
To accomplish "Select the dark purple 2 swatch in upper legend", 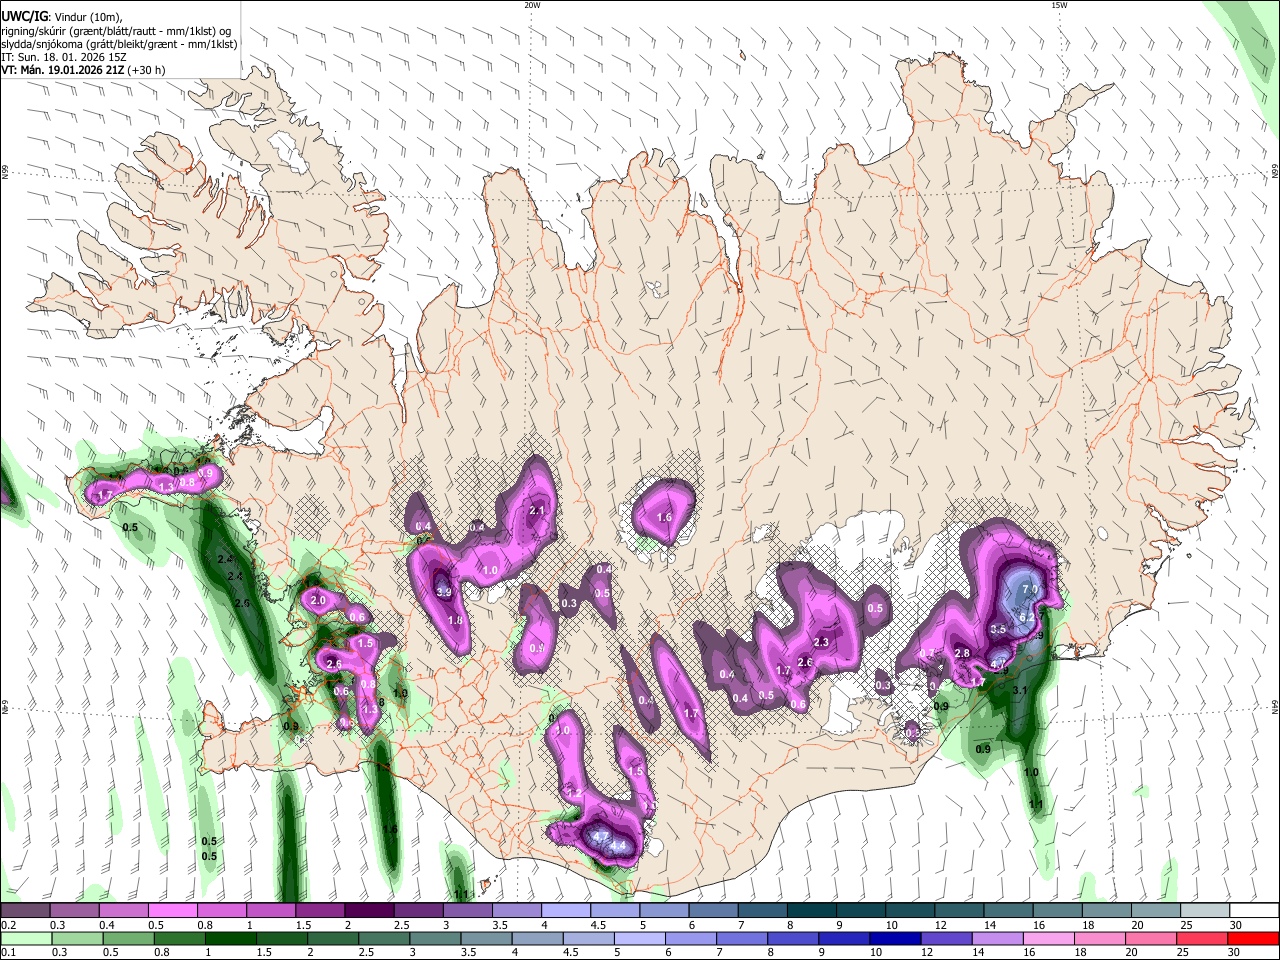I will [368, 911].
